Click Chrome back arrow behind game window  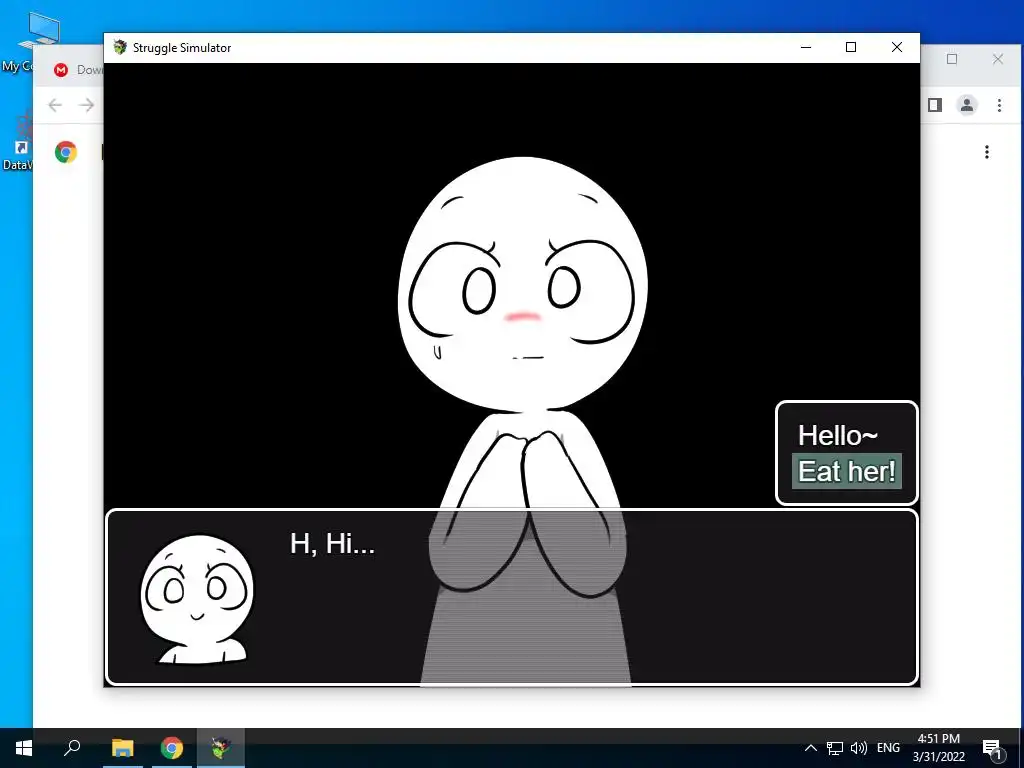(55, 105)
